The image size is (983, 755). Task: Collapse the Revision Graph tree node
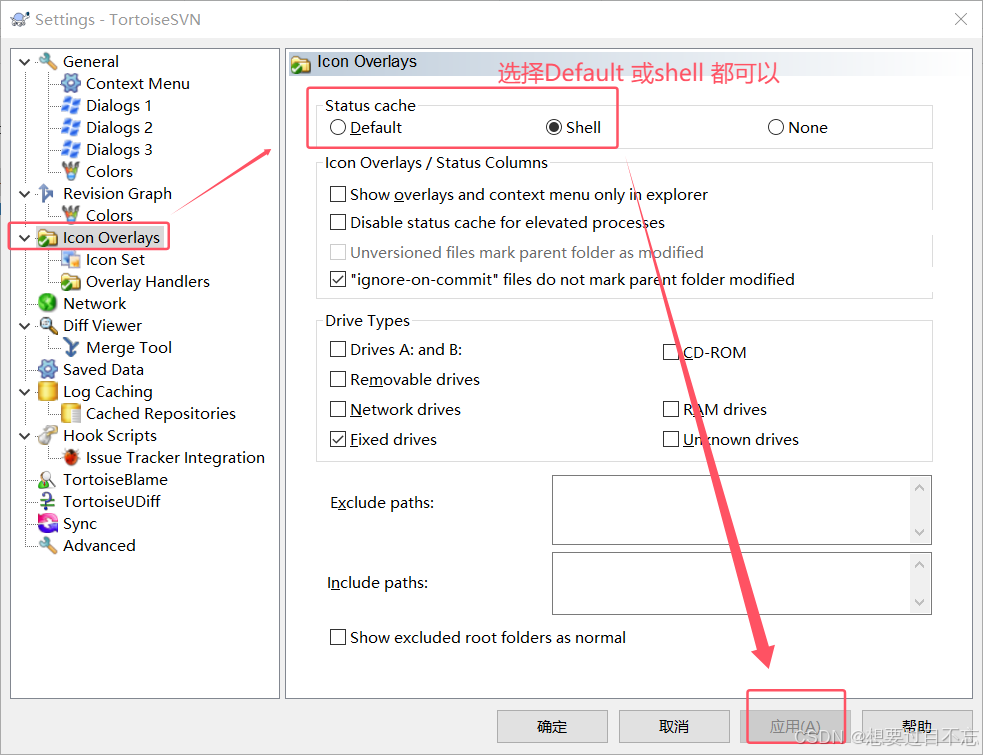(x=24, y=193)
